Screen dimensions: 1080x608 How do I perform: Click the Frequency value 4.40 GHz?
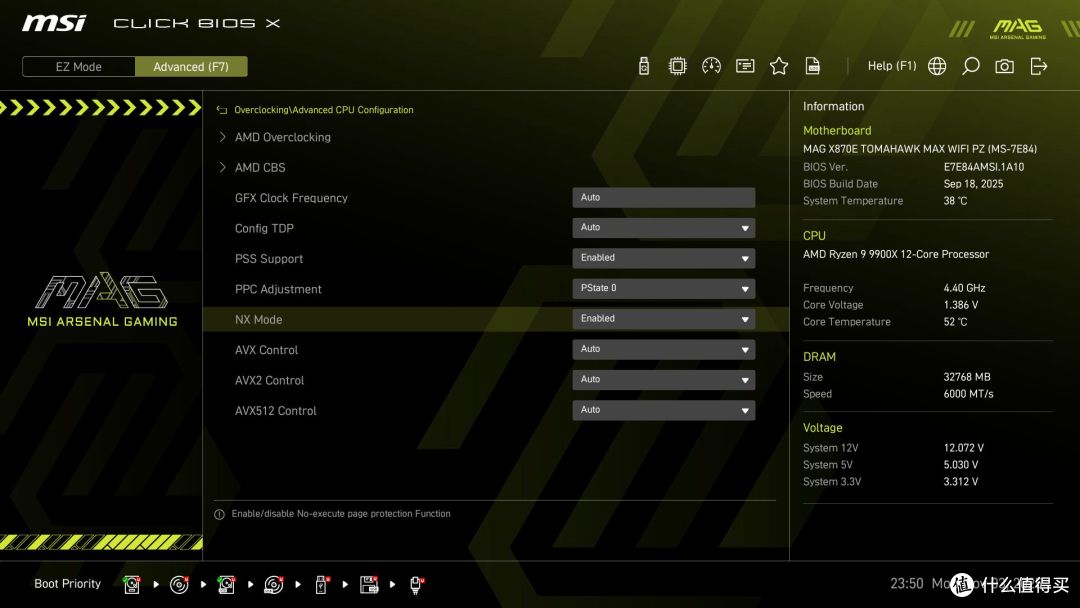(964, 288)
